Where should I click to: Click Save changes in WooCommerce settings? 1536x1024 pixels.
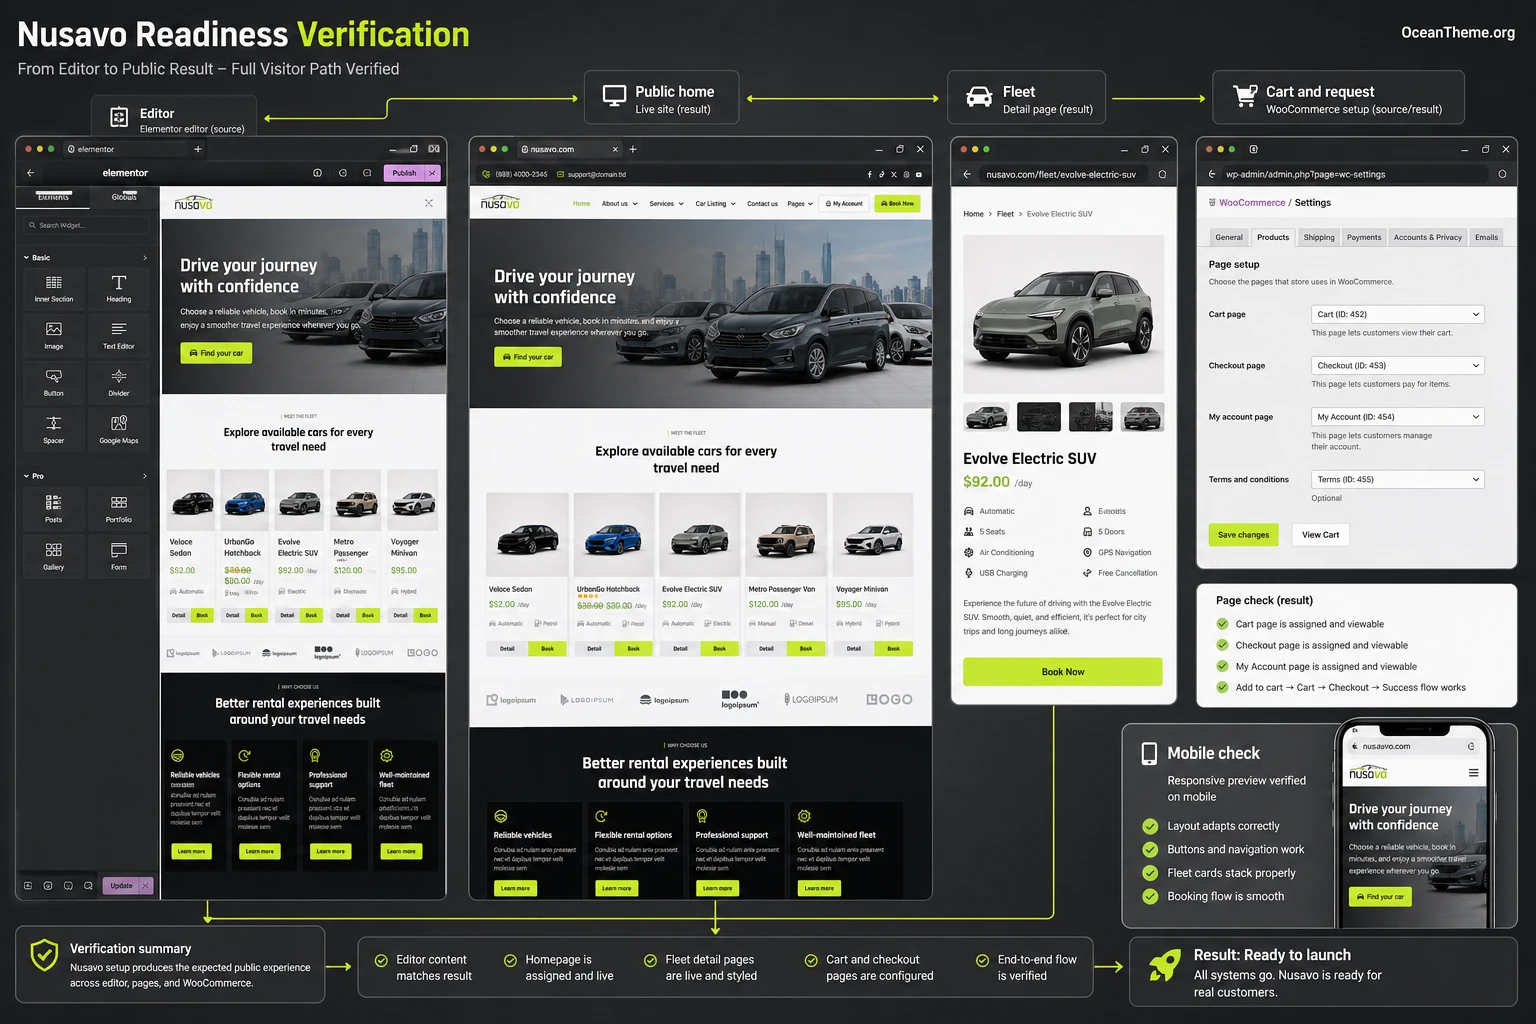click(x=1244, y=535)
